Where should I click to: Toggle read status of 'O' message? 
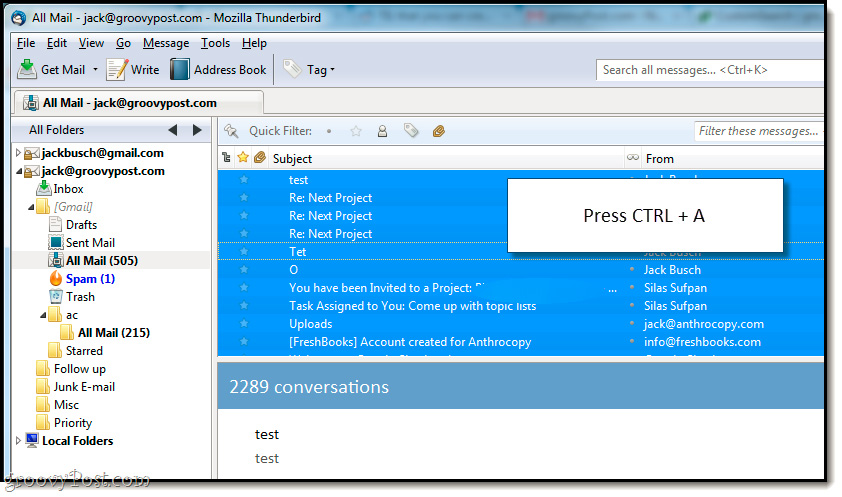click(x=632, y=269)
